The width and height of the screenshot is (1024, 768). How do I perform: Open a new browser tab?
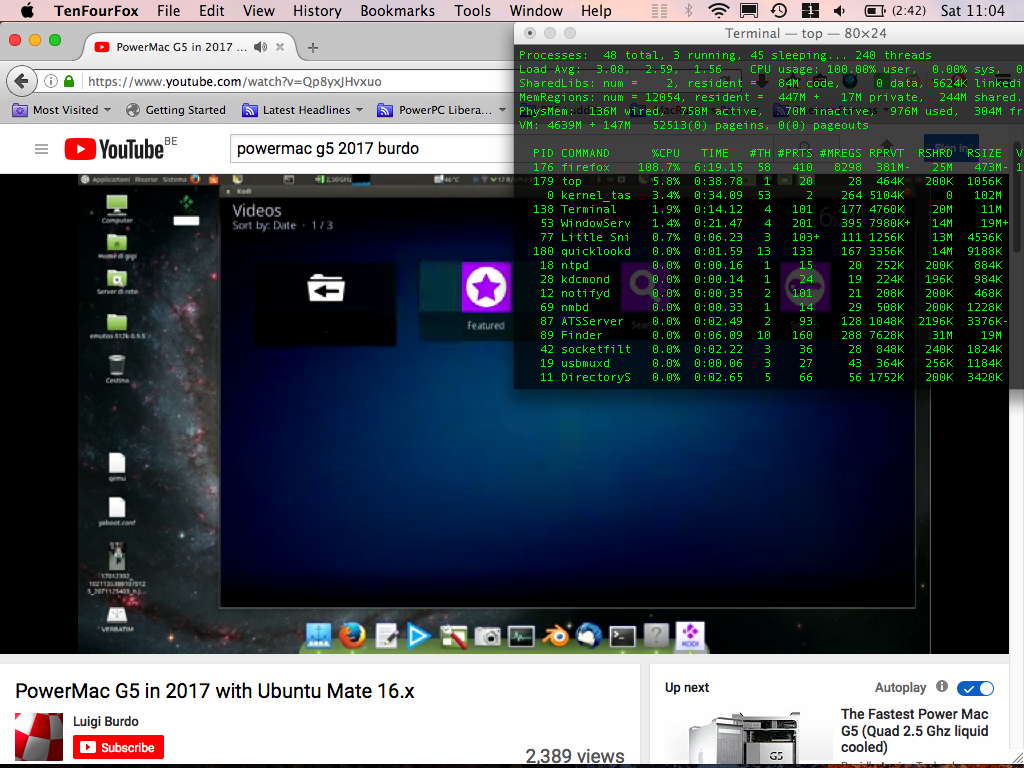coord(313,48)
